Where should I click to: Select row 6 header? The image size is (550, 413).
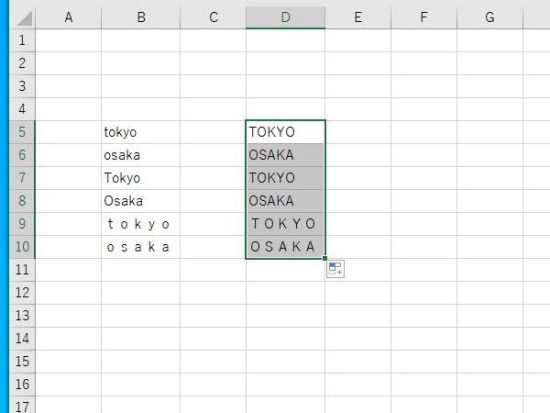(x=22, y=155)
